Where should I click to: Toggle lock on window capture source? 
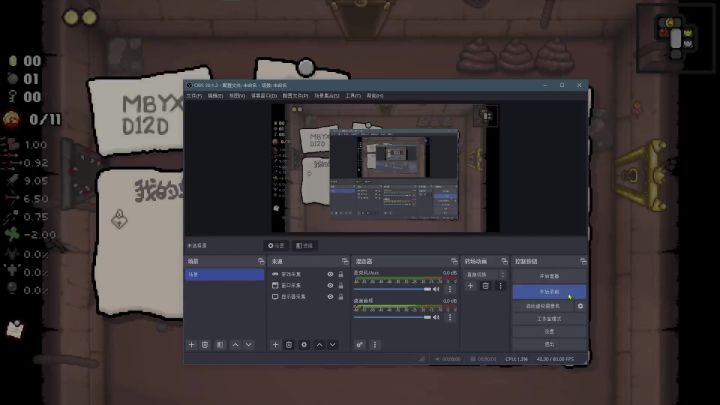pos(341,286)
